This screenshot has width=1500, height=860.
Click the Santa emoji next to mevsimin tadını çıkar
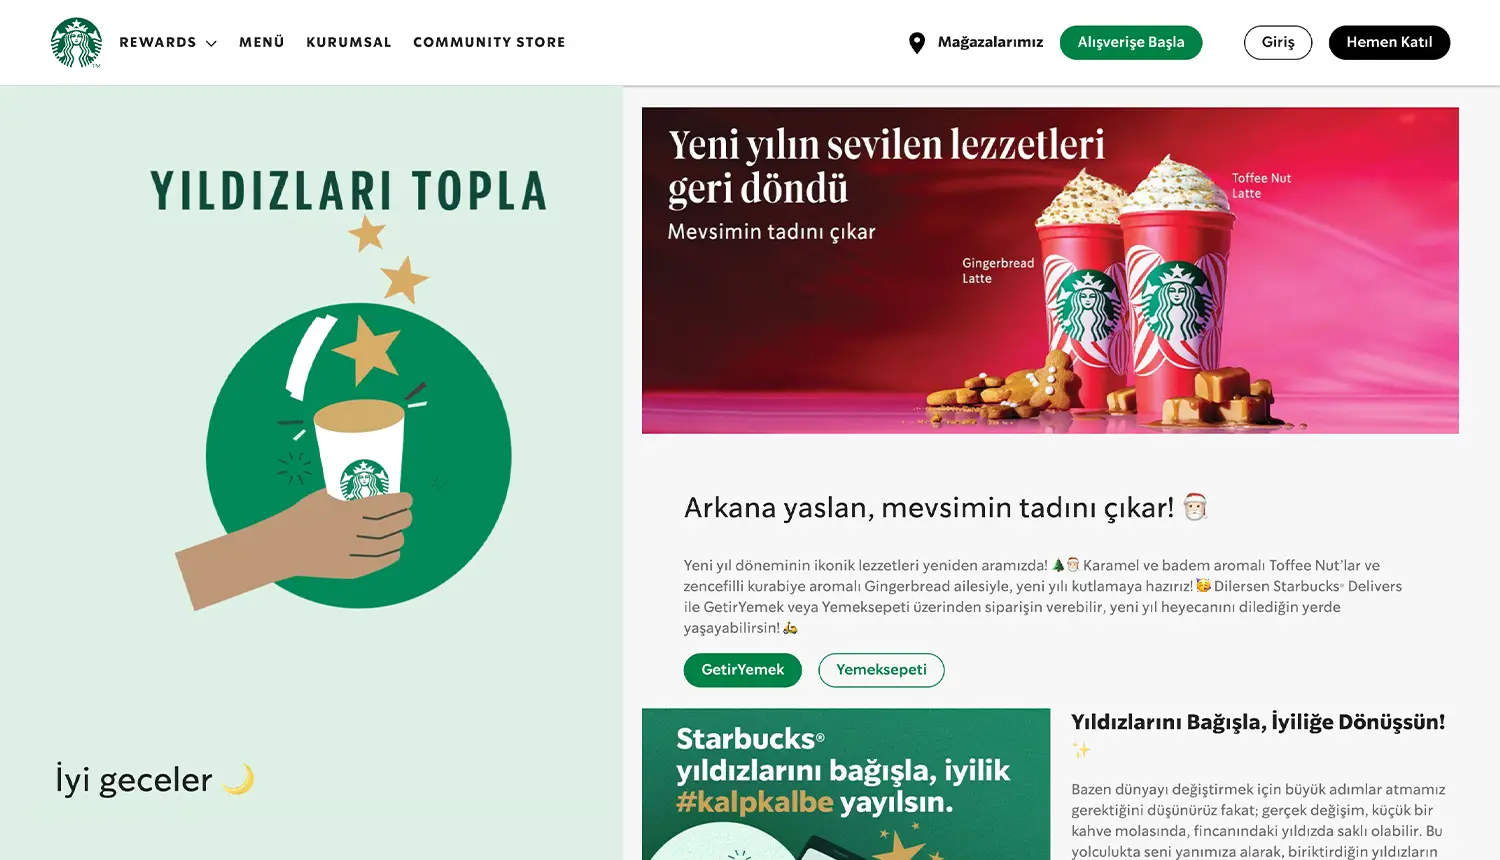tap(1195, 507)
